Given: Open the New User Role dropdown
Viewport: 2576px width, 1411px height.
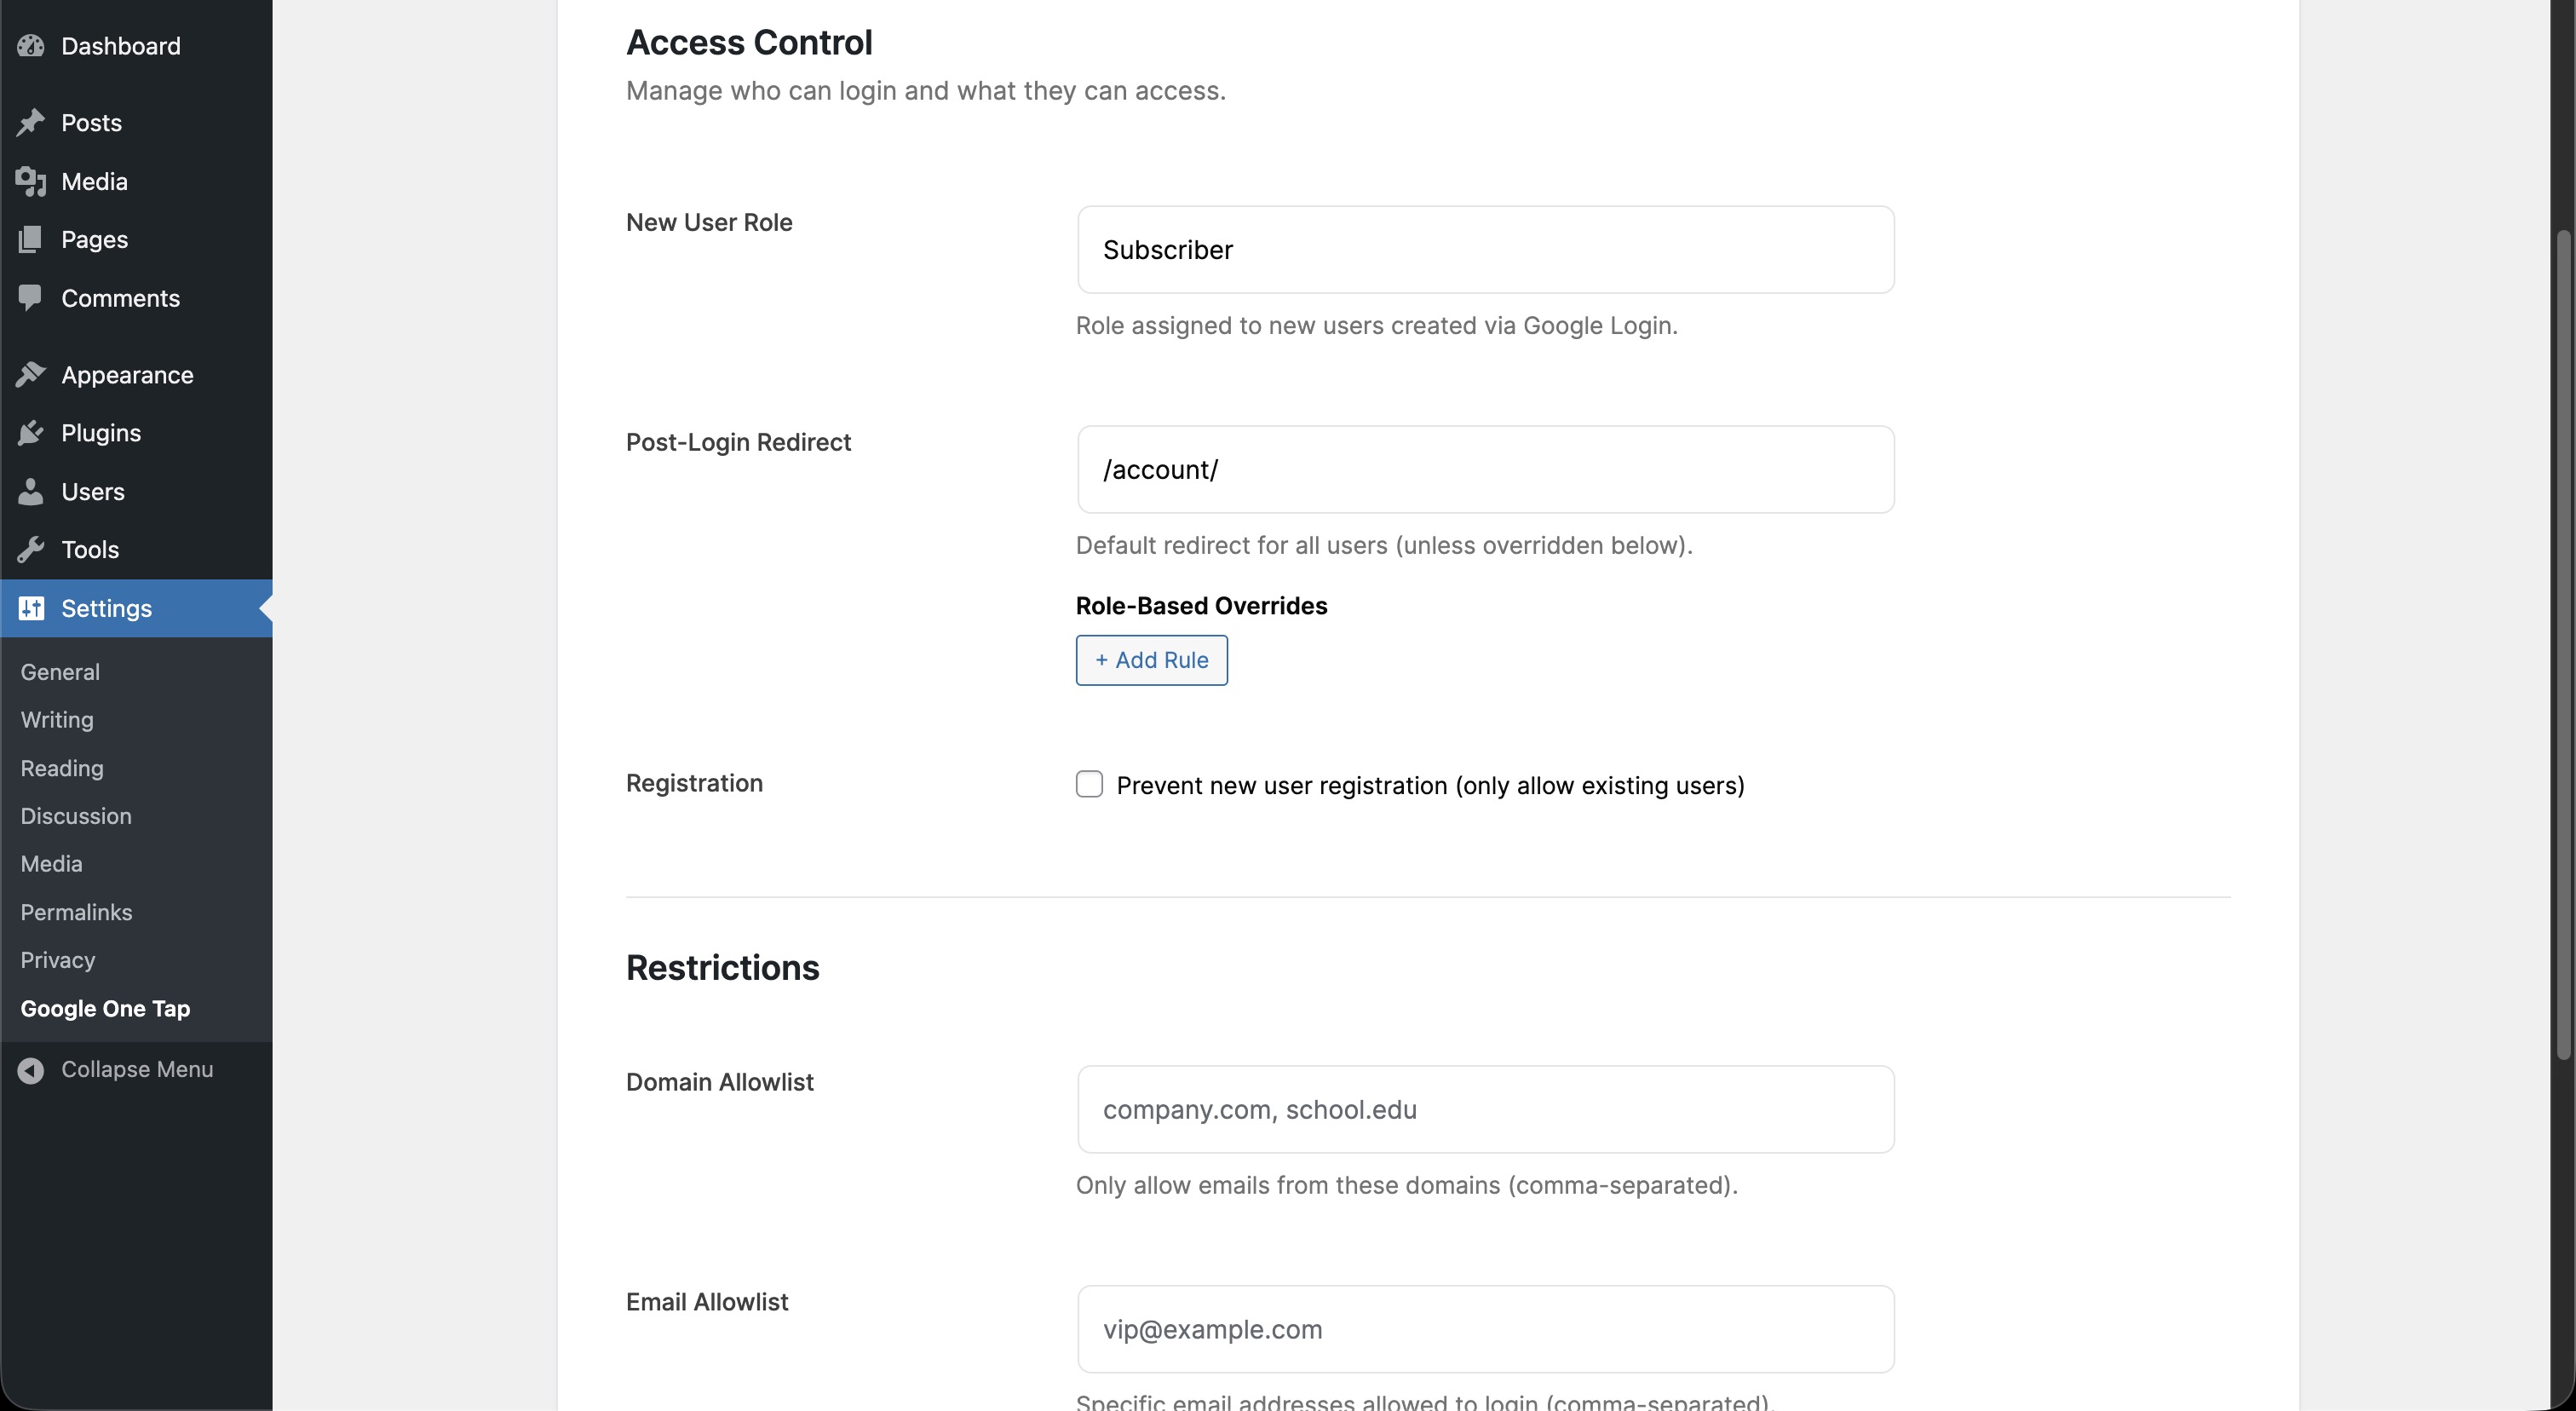Looking at the screenshot, I should (x=1485, y=250).
